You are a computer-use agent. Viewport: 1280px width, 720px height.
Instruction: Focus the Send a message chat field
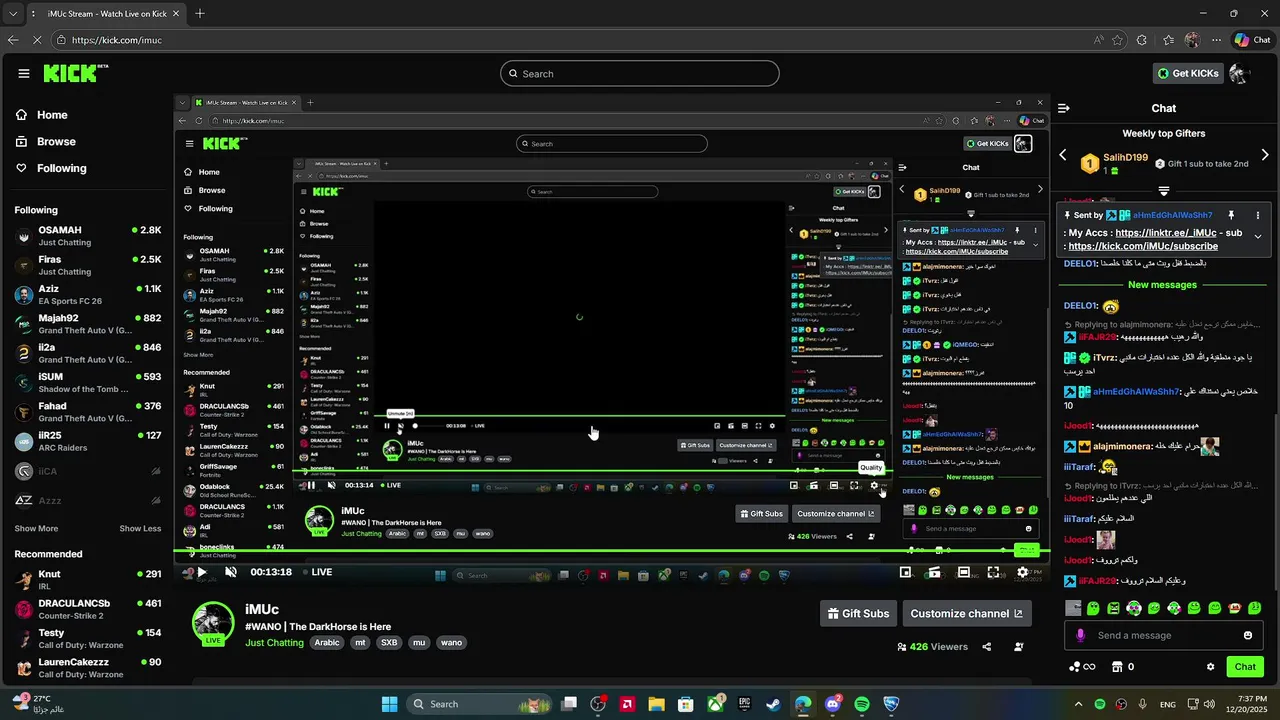click(x=1164, y=635)
